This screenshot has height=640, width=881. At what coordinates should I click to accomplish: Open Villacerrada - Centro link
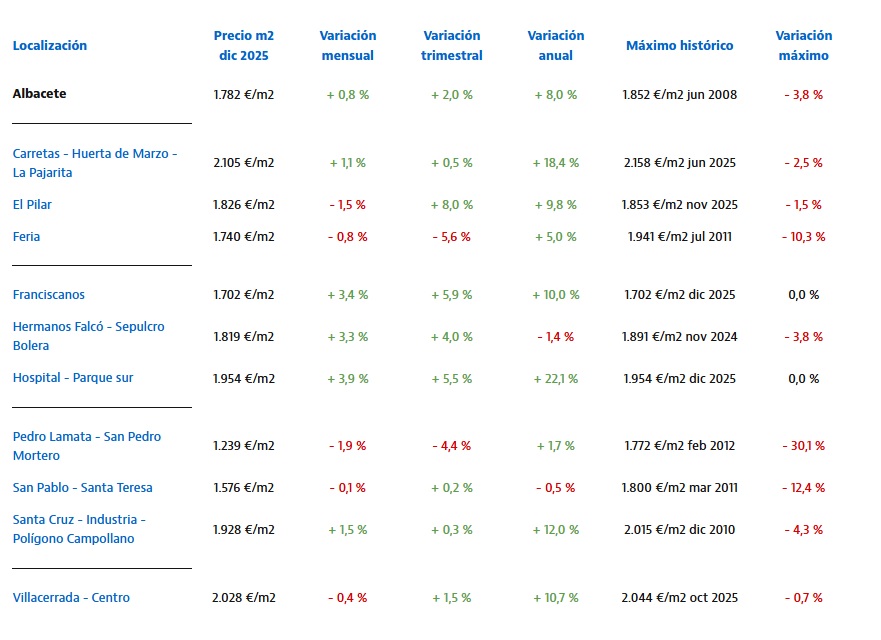(71, 598)
